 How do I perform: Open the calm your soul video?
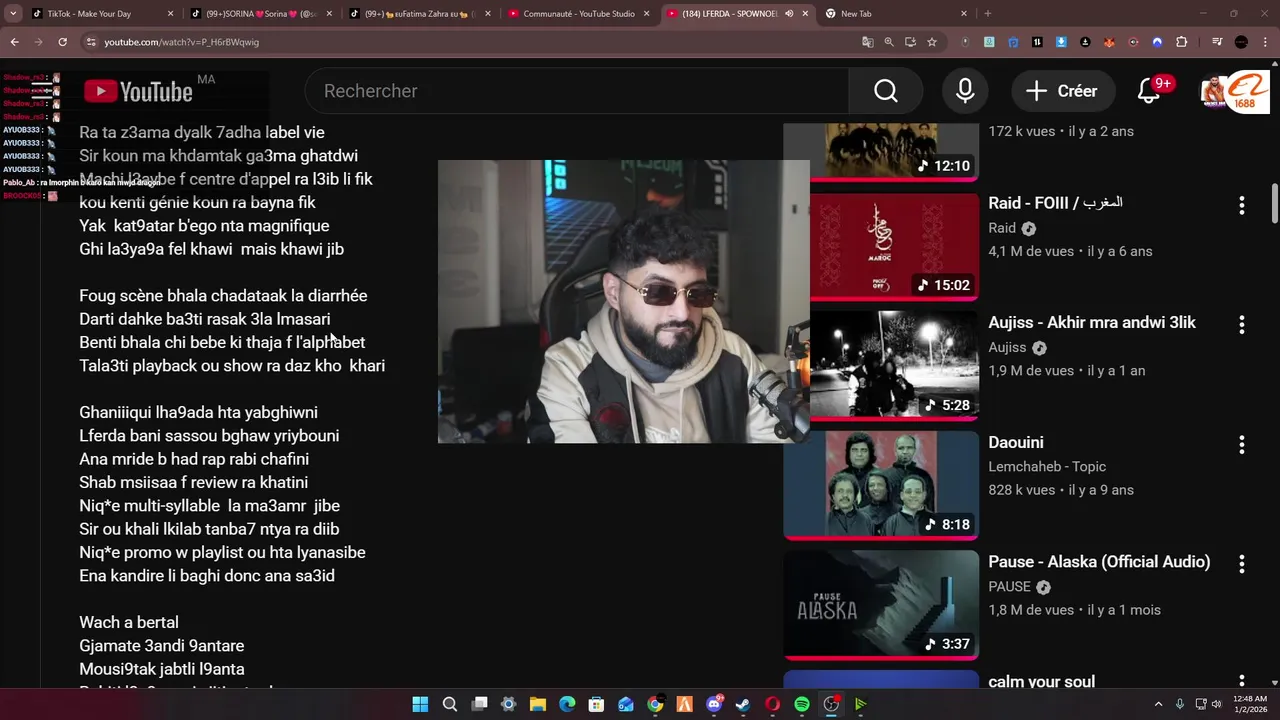click(x=1041, y=681)
